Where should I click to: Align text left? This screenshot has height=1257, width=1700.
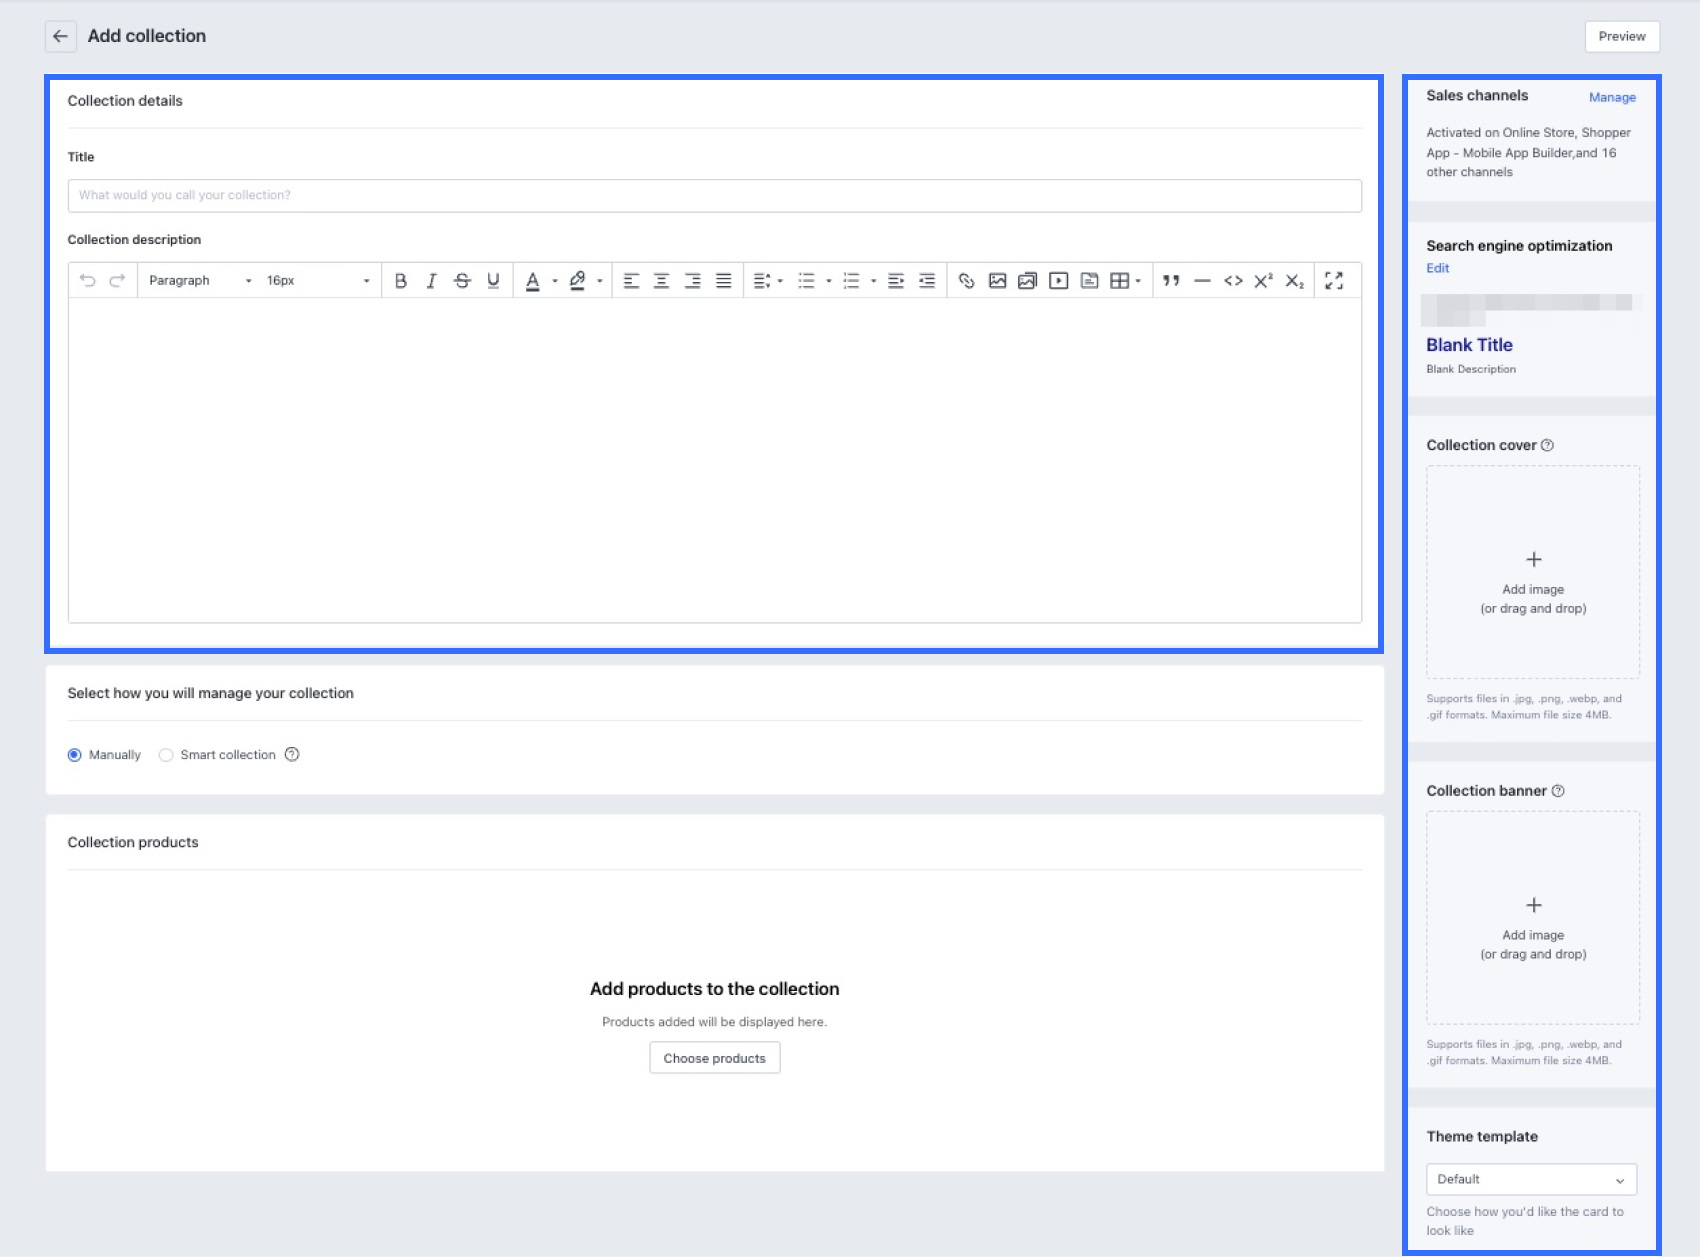[x=631, y=281]
